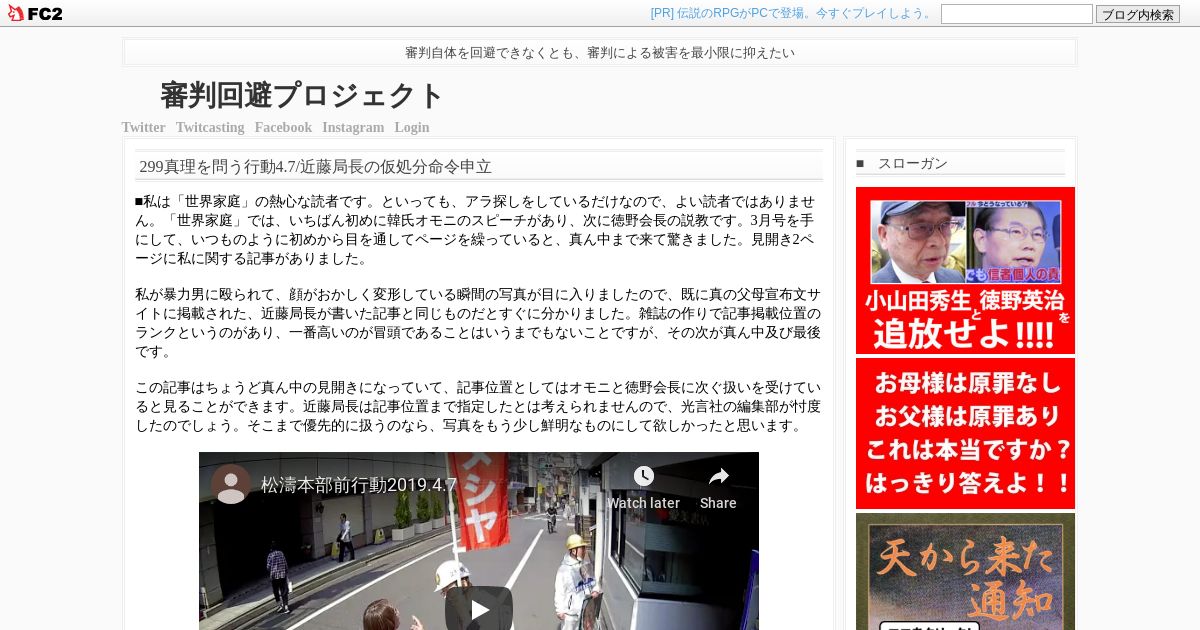Screen dimensions: 1200x630
Task: Open the Instagram menu link
Action: [353, 127]
